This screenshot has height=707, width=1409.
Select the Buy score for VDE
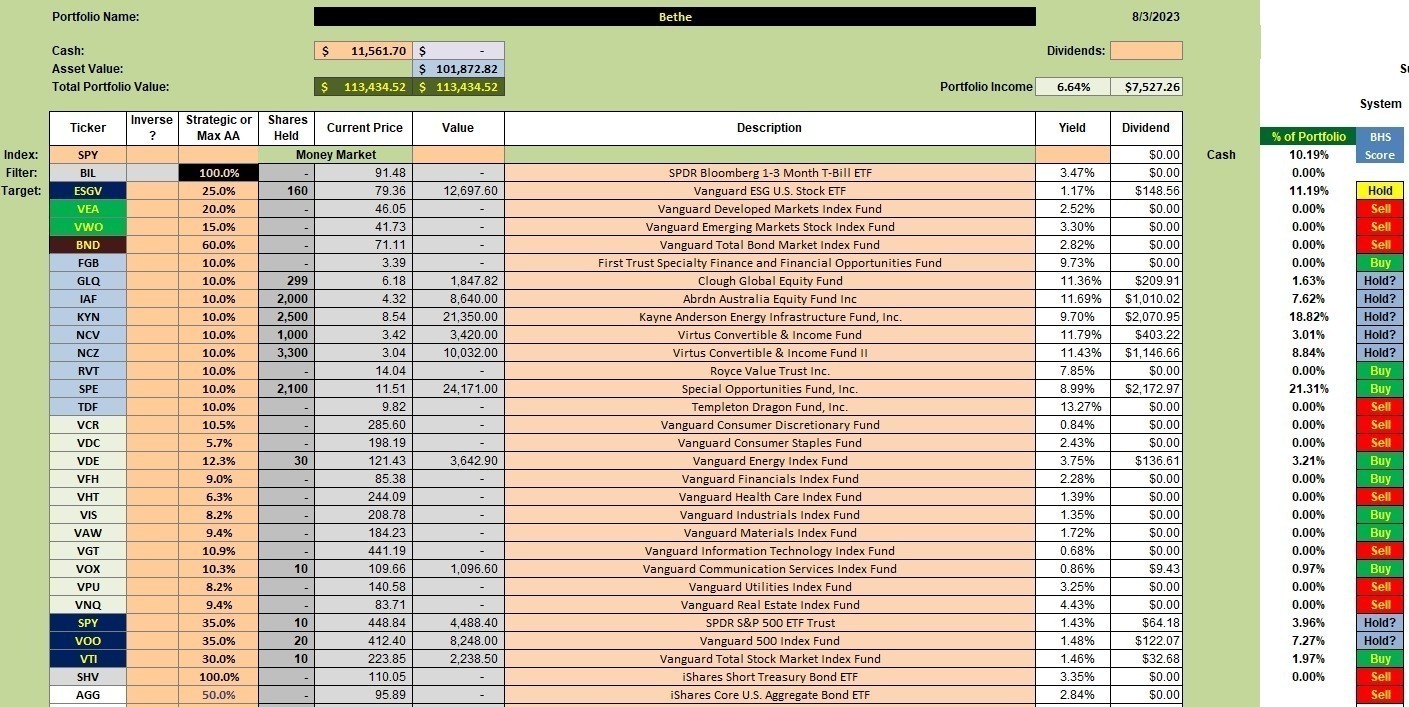click(x=1380, y=461)
